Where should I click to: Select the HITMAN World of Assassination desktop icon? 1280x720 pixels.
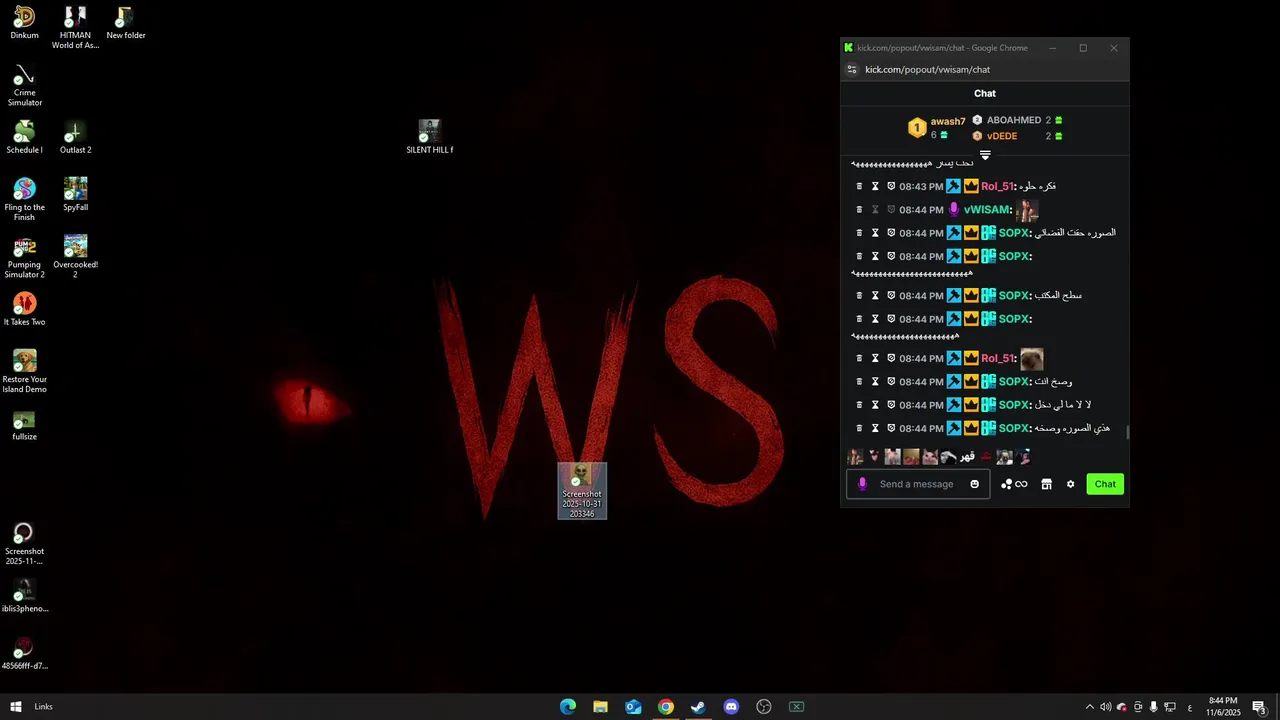tap(75, 28)
